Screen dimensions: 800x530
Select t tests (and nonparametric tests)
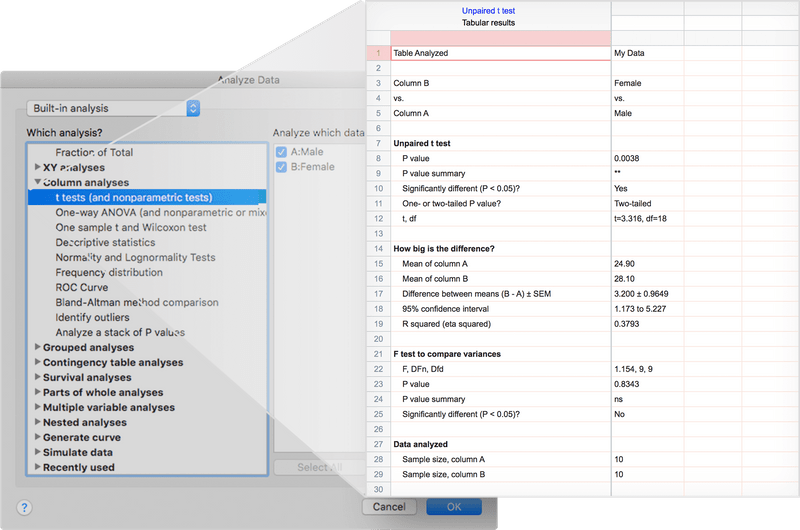pos(134,198)
